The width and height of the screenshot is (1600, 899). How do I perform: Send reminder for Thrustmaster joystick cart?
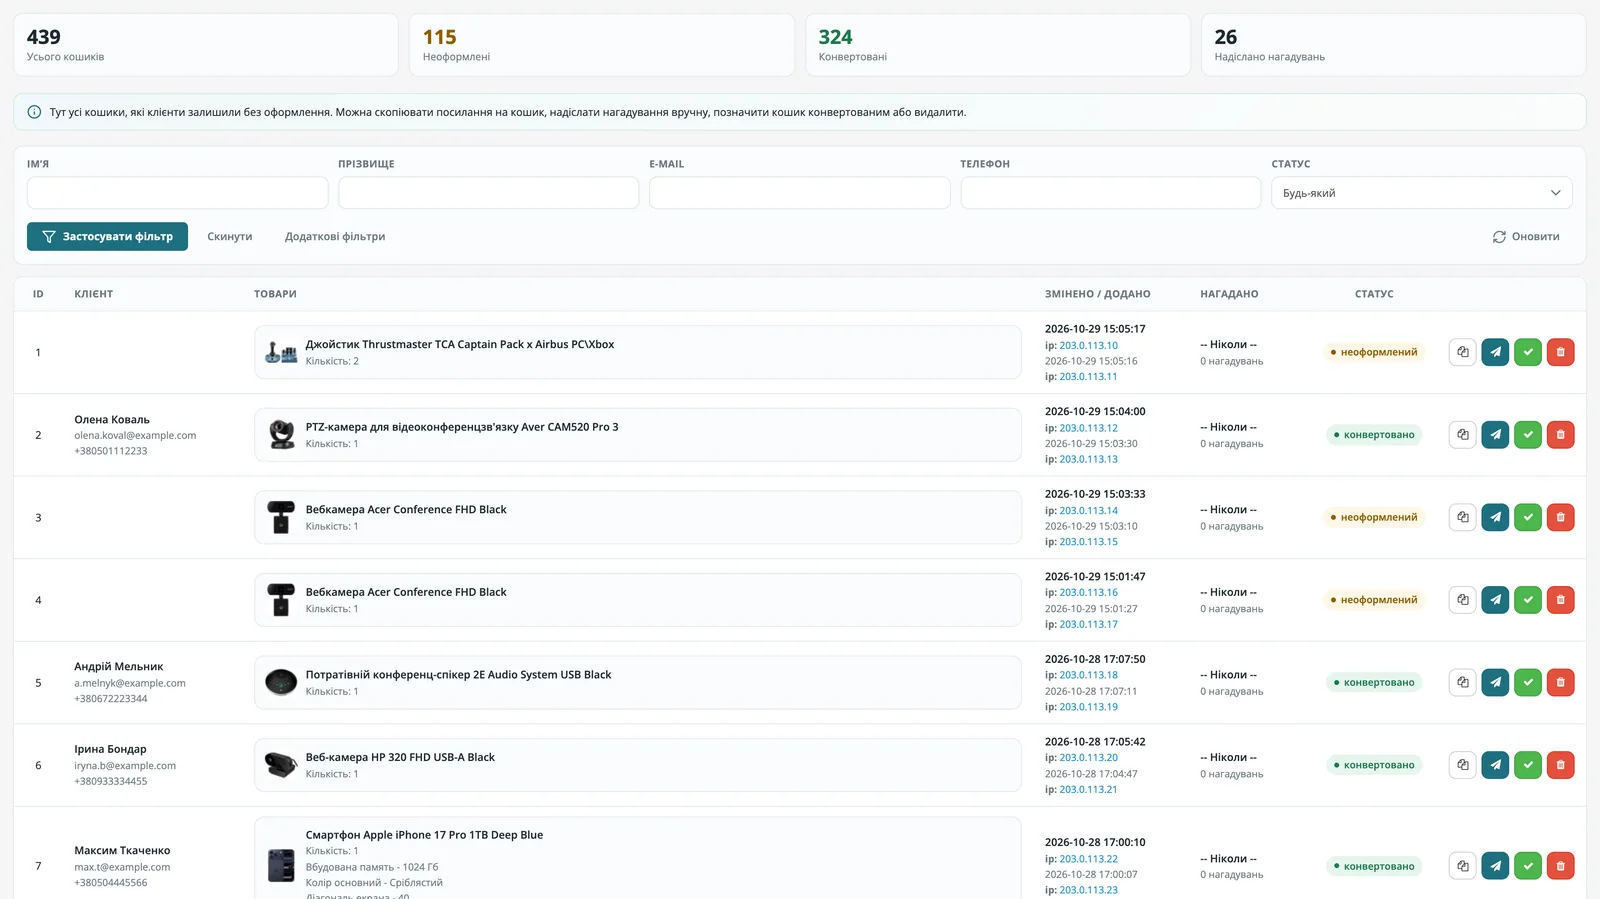pos(1495,352)
